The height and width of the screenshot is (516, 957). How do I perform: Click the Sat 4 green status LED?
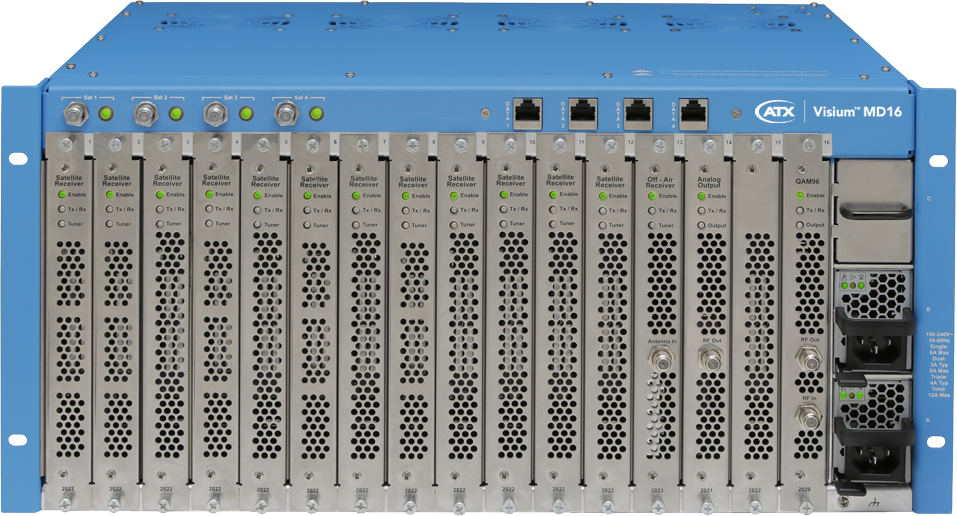315,114
